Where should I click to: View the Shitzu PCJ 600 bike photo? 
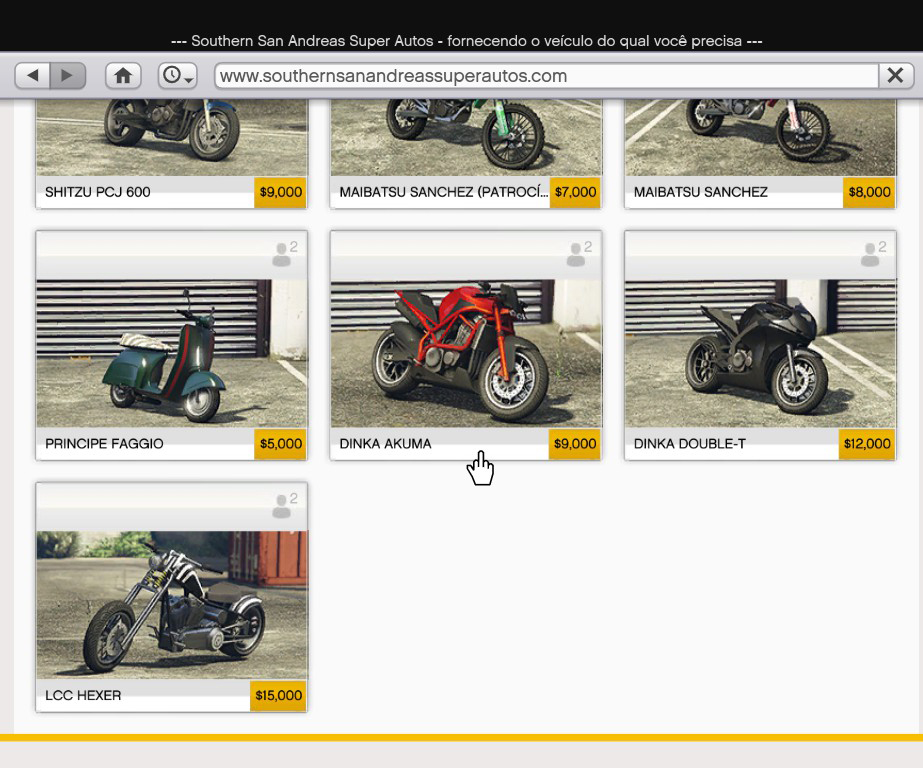pyautogui.click(x=172, y=138)
